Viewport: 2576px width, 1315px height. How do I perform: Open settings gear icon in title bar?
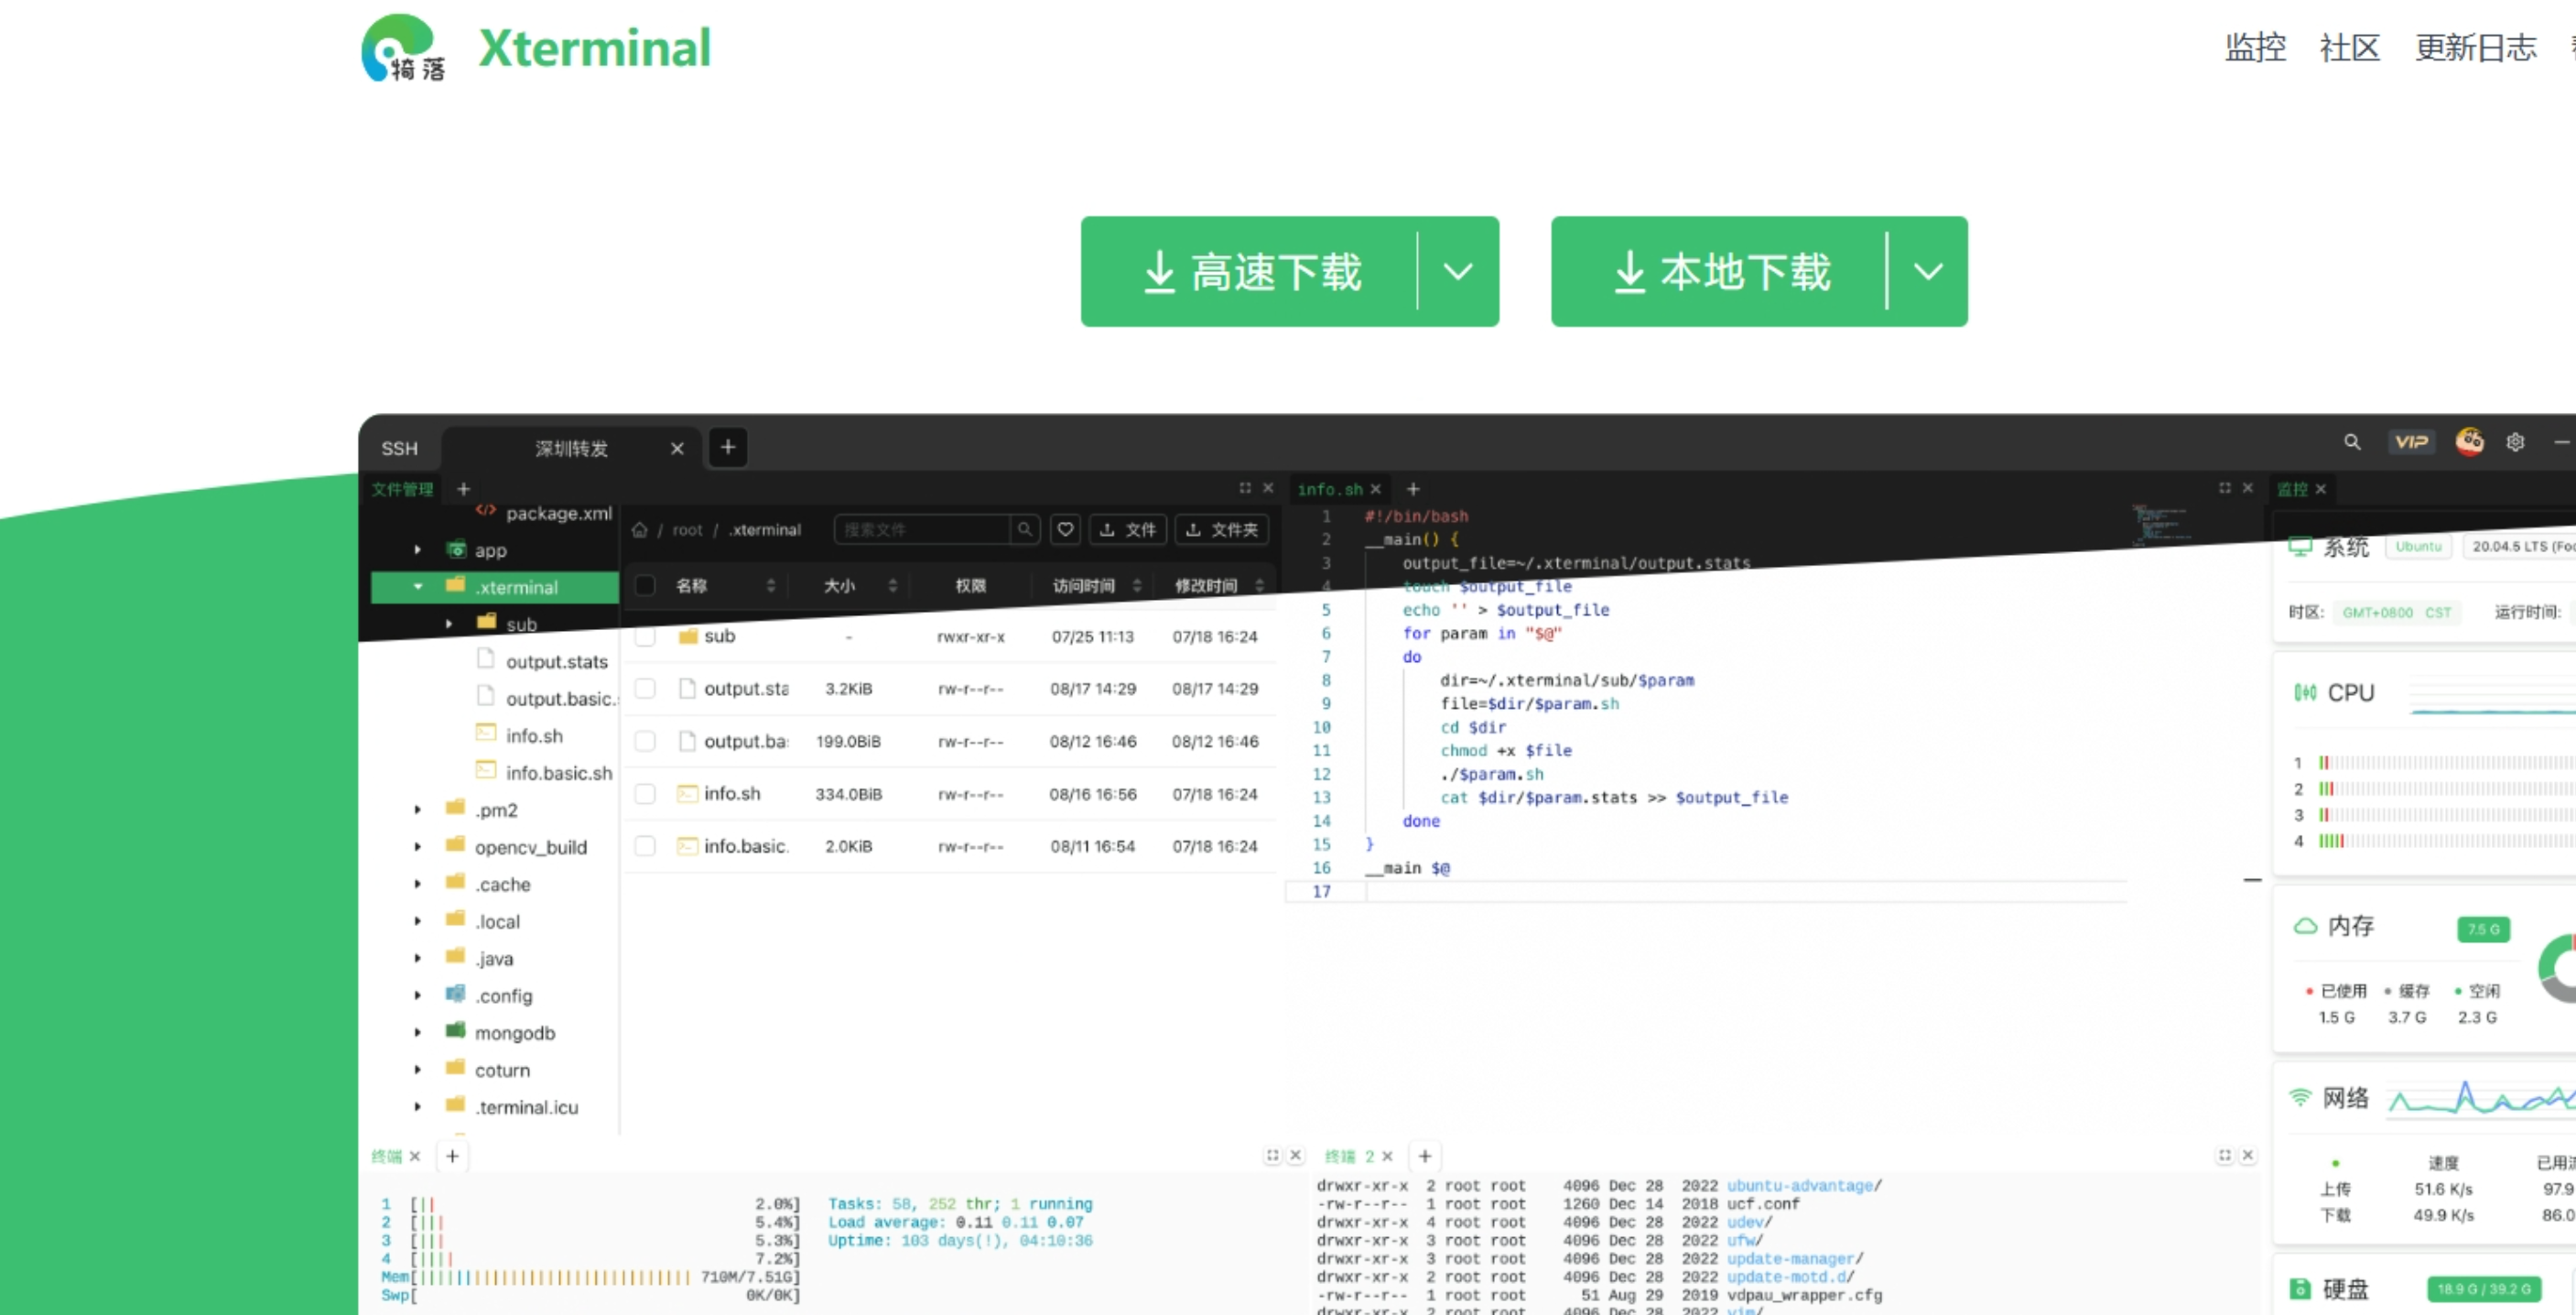(x=2515, y=442)
